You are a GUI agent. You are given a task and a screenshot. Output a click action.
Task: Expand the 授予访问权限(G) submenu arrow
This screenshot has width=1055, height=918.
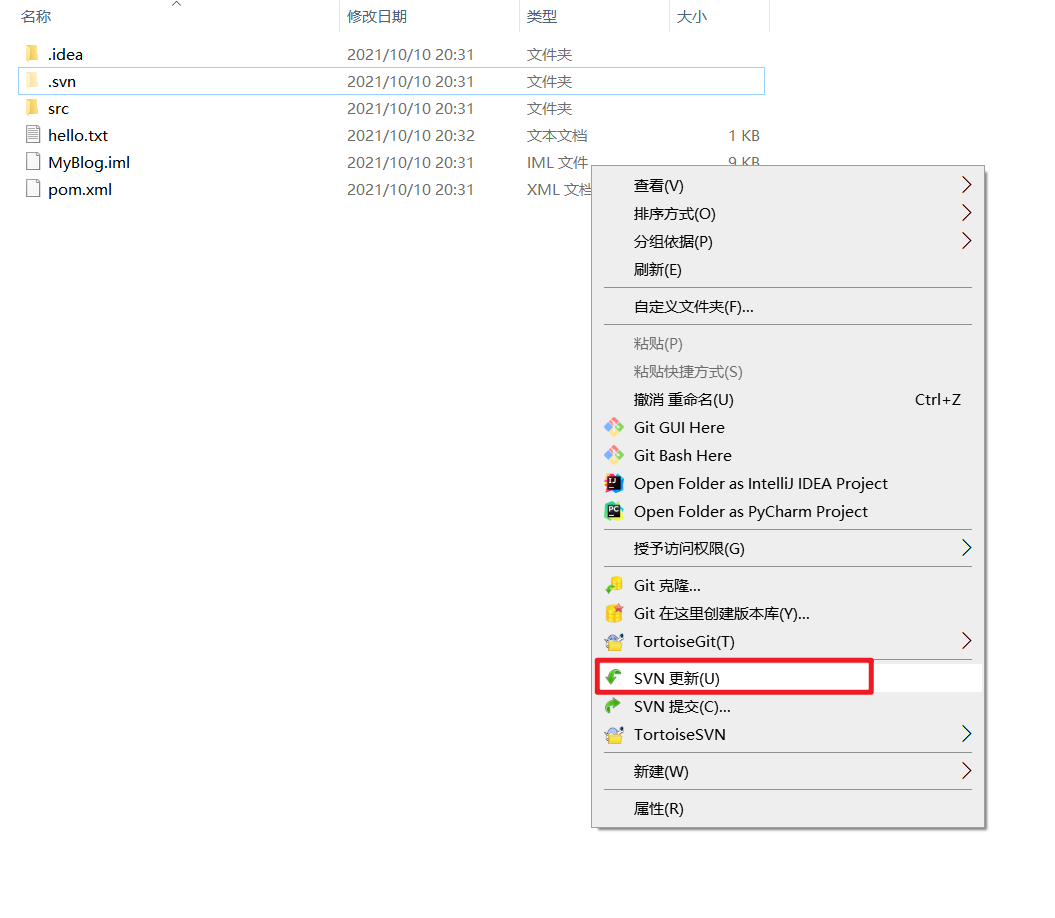coord(966,548)
